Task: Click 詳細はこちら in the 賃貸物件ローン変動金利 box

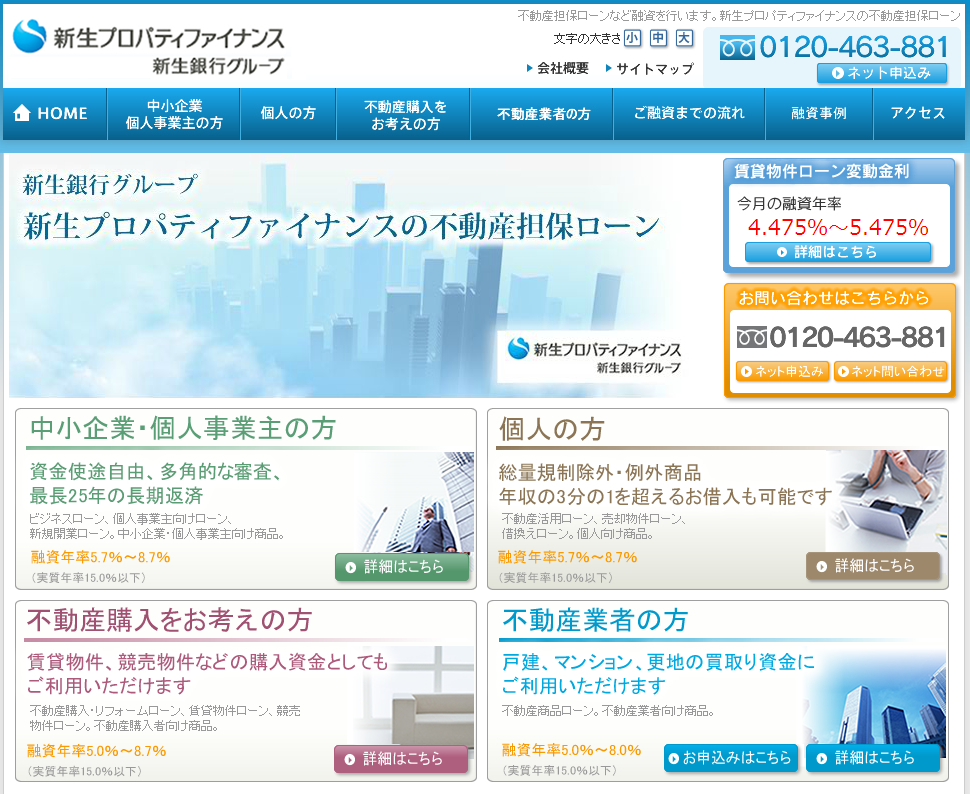Action: [x=838, y=252]
